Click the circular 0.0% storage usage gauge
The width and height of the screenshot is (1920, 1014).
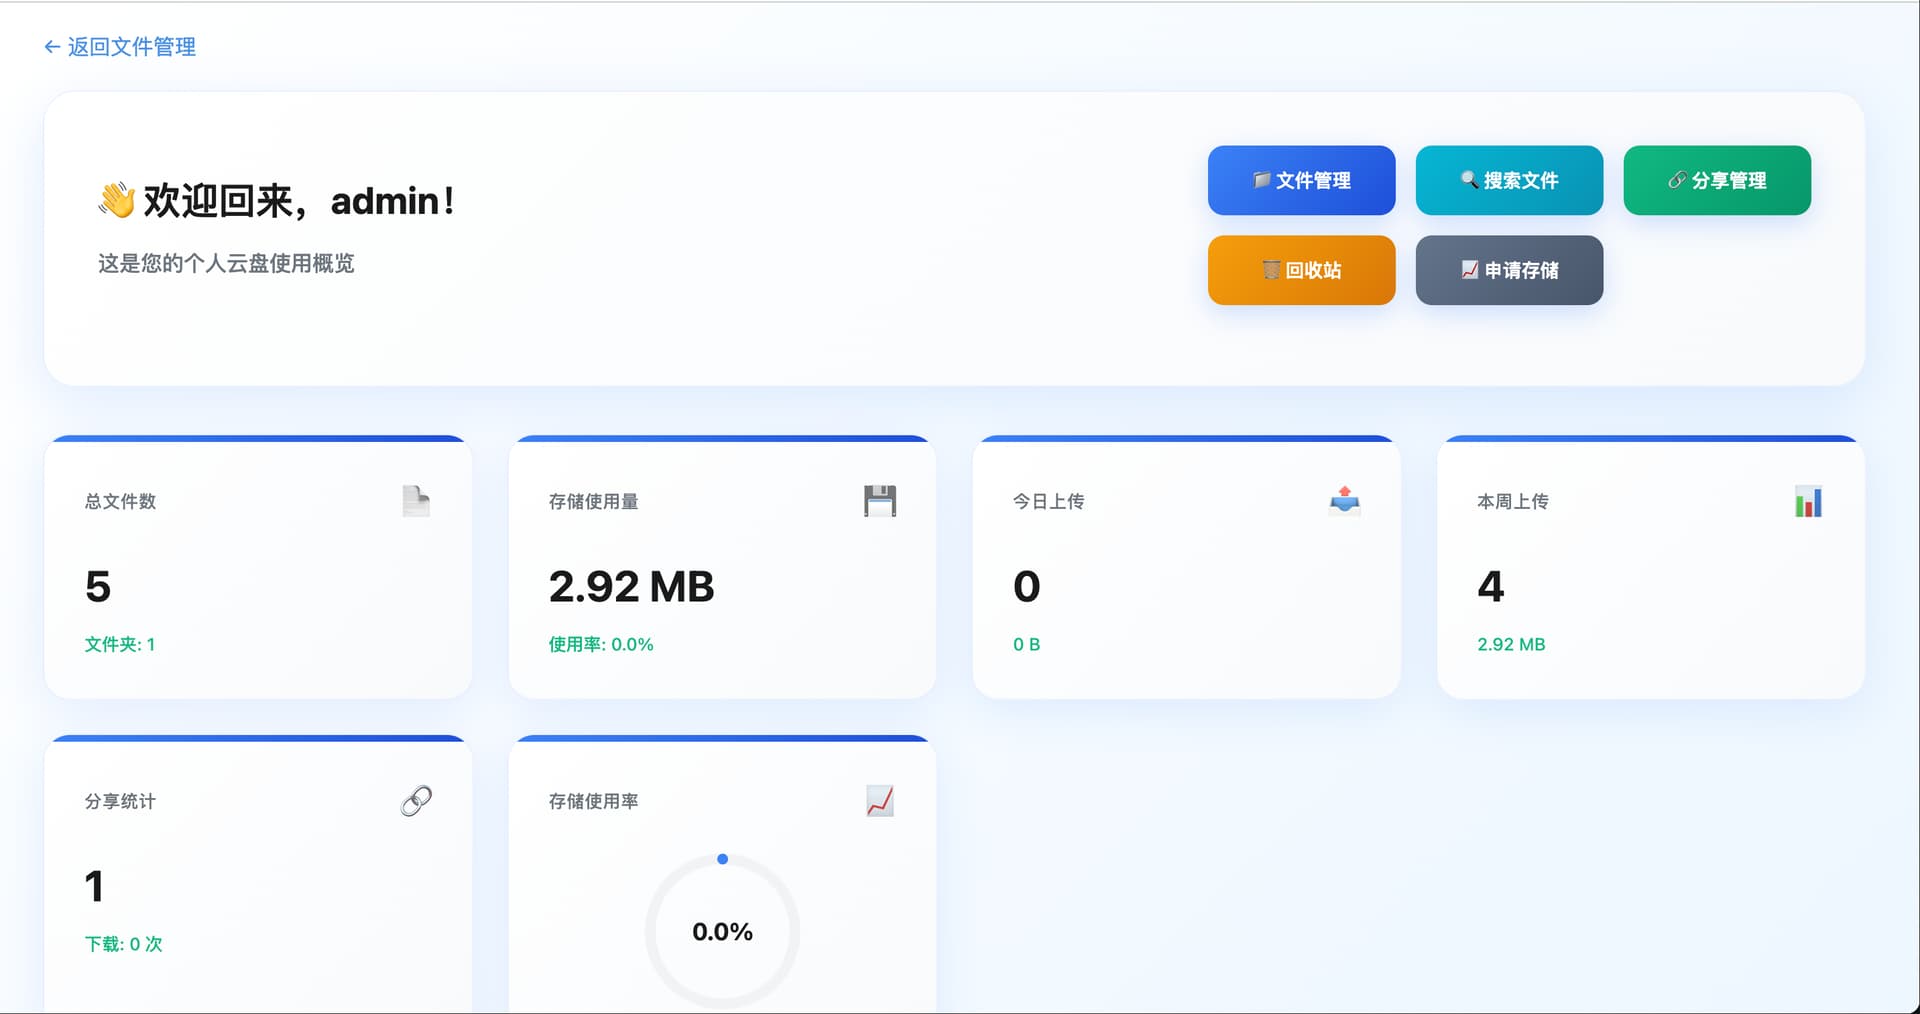pos(722,931)
